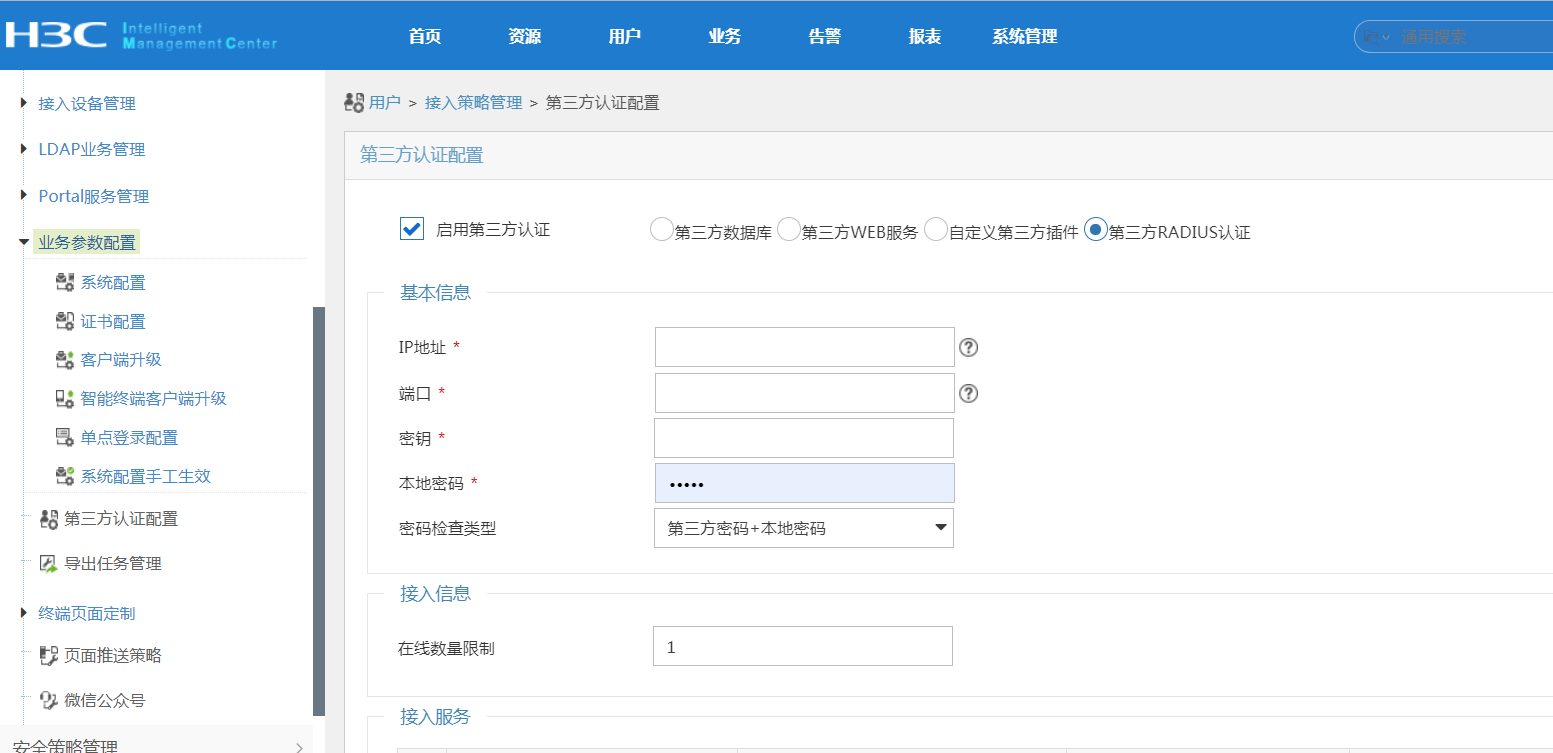
Task: Click the 单点登录配置 sidebar icon
Action: 65,437
